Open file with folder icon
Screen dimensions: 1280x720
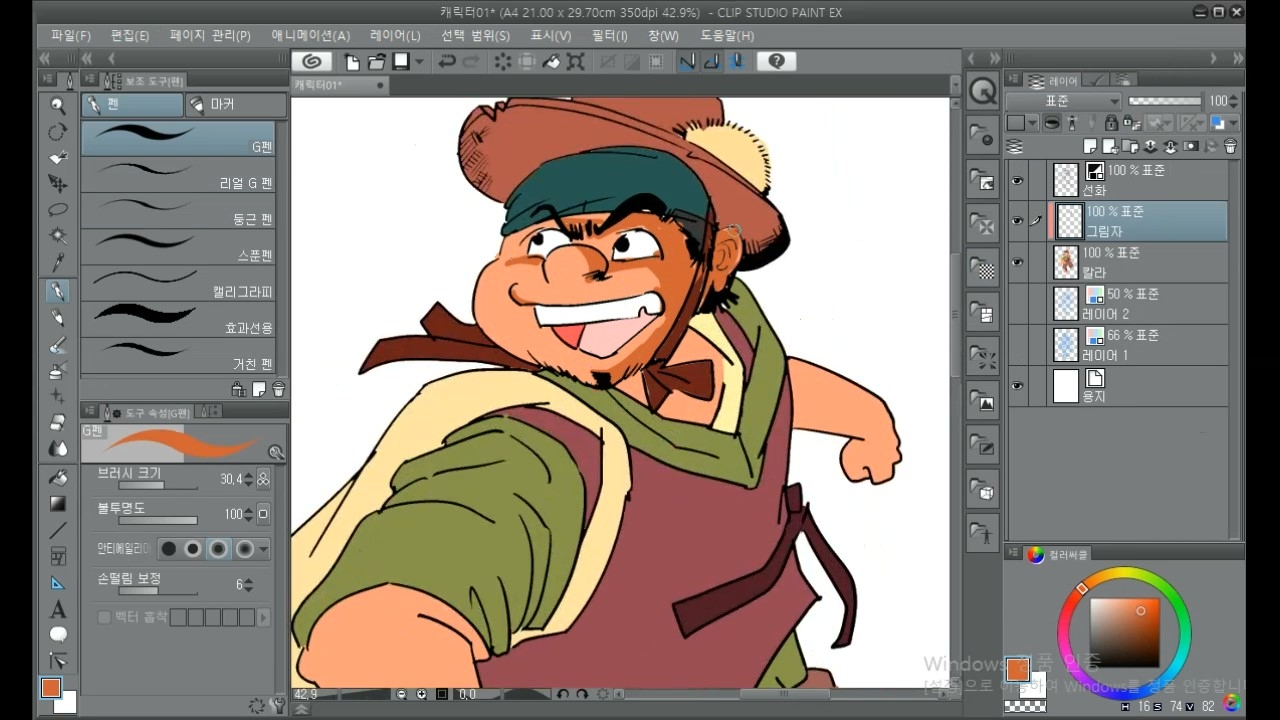coord(376,62)
